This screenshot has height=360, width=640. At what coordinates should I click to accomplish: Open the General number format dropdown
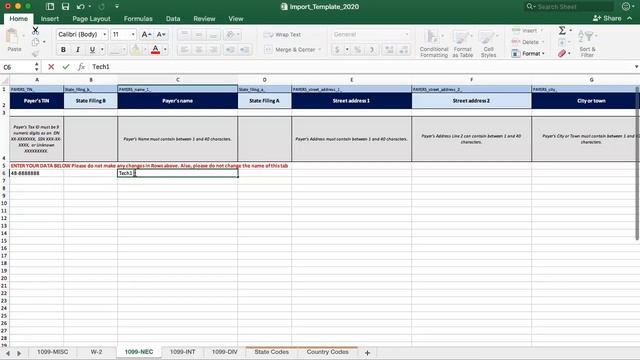click(x=370, y=35)
